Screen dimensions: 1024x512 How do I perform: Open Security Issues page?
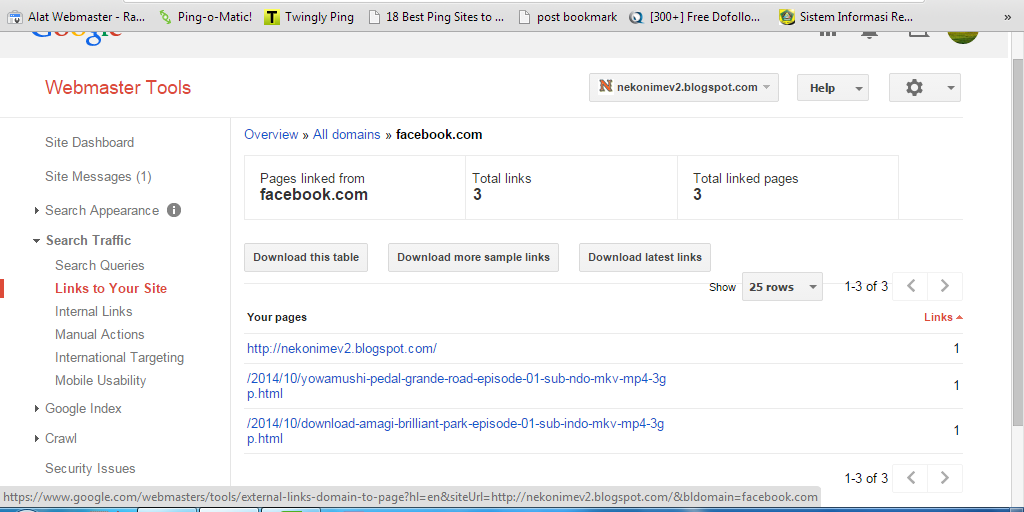click(x=90, y=468)
